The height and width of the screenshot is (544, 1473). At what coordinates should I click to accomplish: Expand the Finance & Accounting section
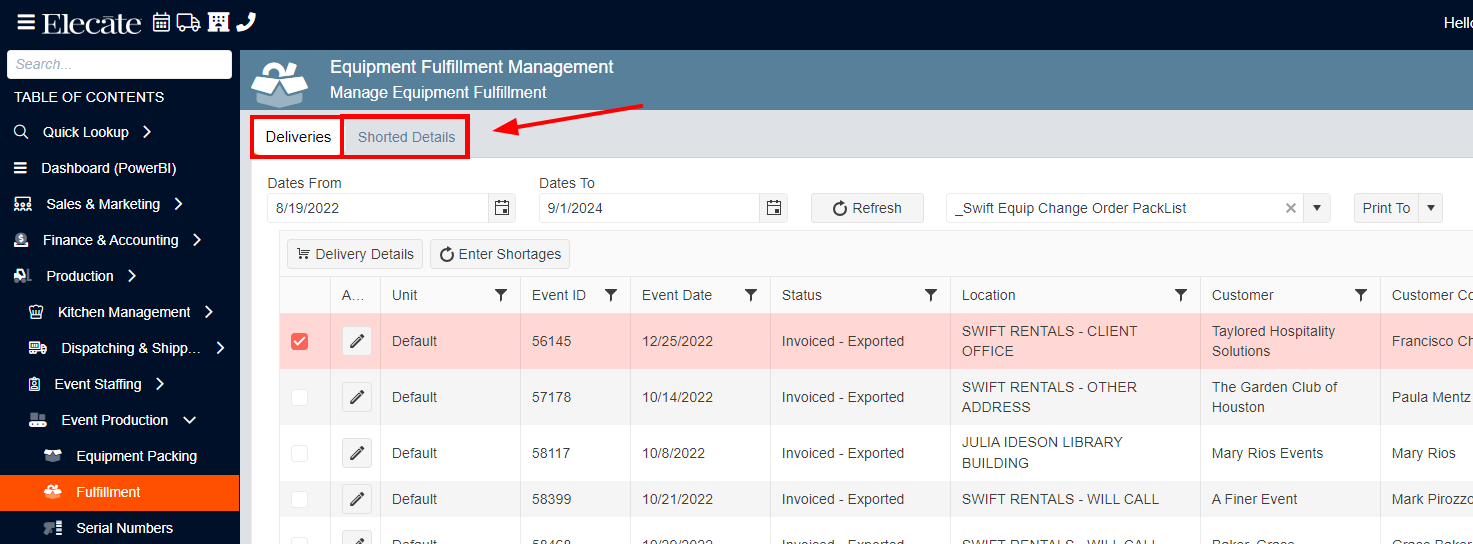[x=197, y=240]
